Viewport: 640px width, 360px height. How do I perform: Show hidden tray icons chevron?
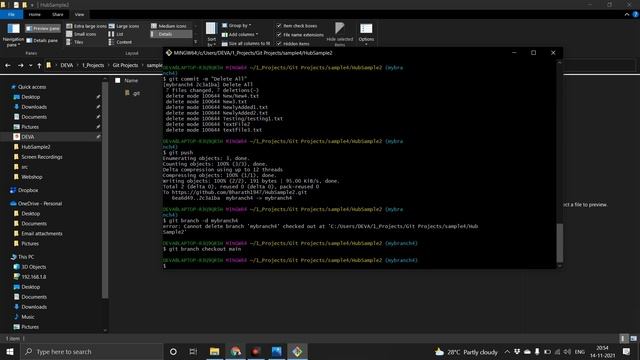click(x=507, y=351)
